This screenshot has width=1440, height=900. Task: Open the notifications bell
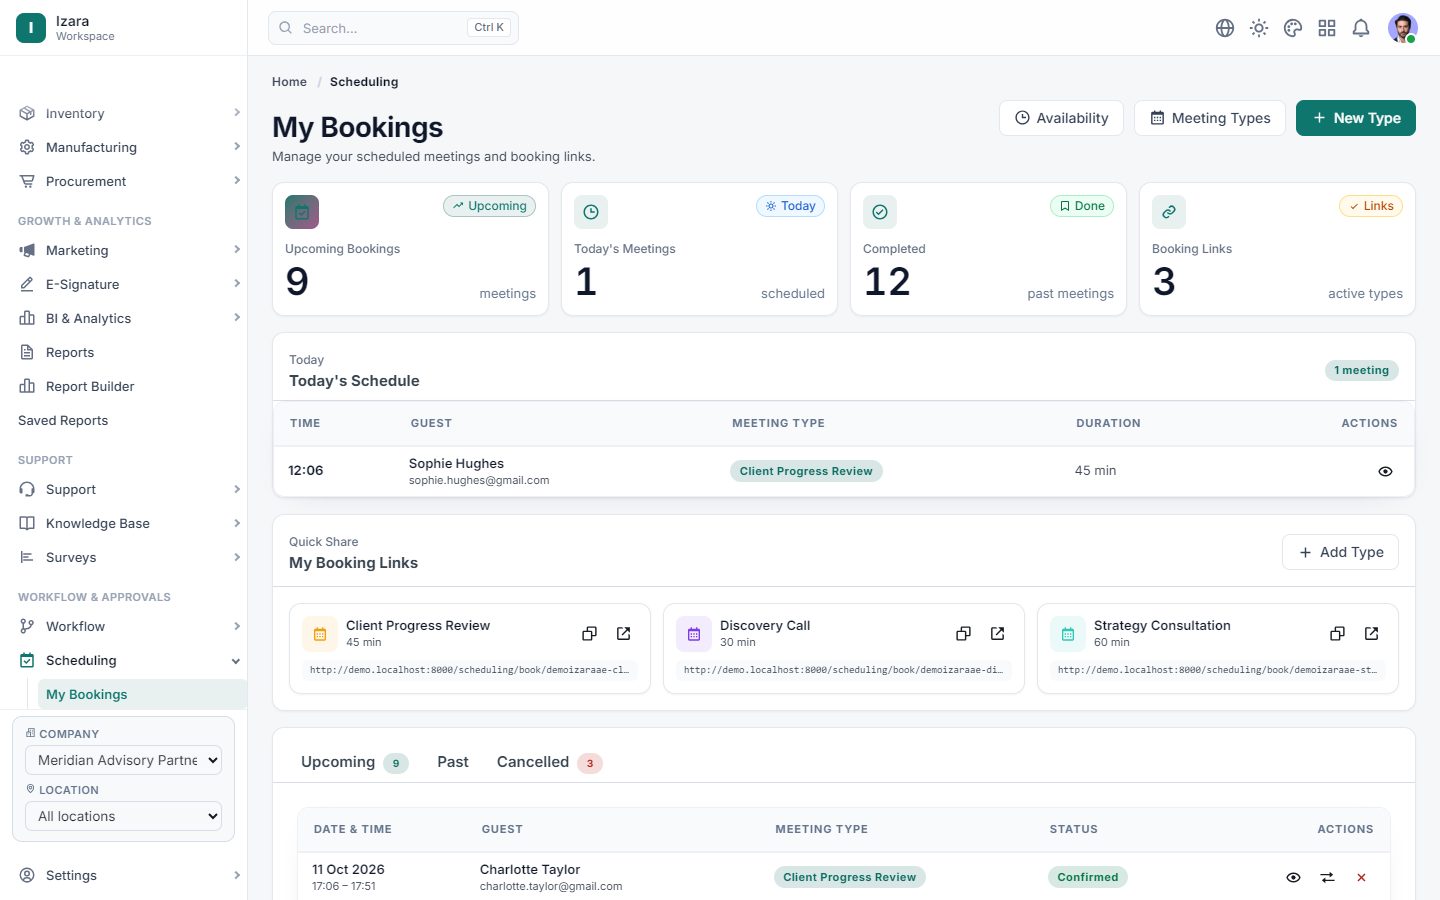pos(1361,28)
